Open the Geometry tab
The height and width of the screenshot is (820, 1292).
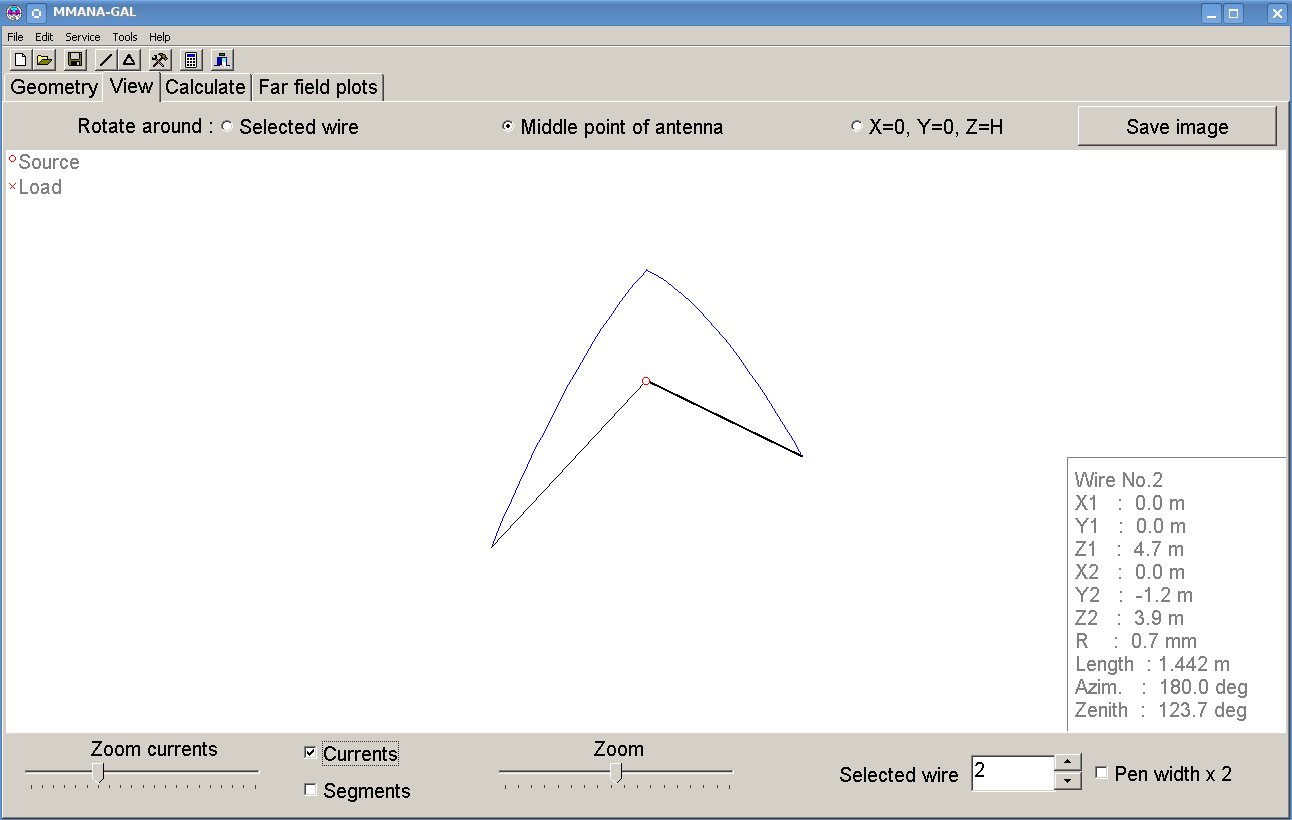(x=54, y=87)
